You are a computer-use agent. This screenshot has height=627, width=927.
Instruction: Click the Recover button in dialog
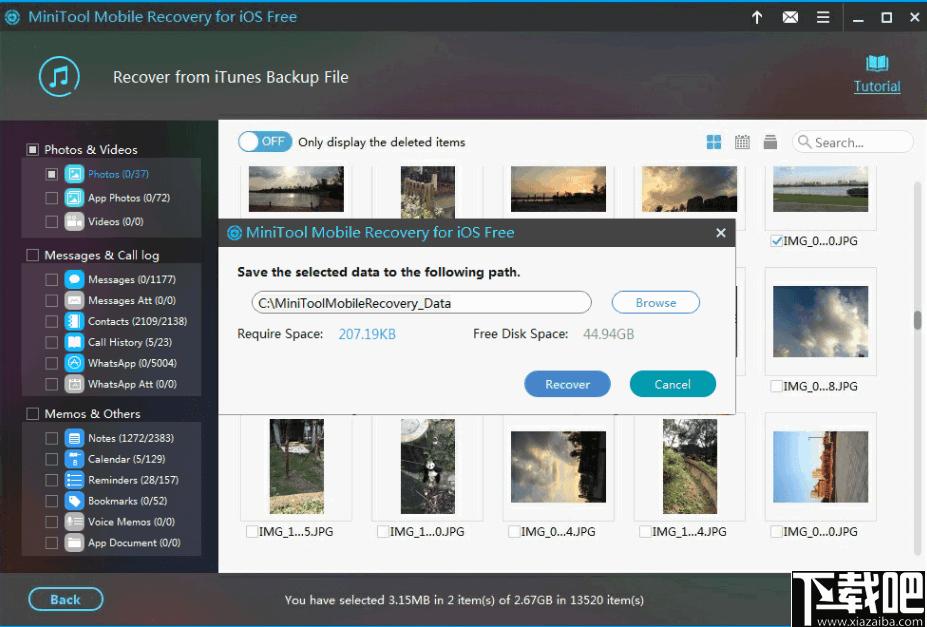click(x=567, y=384)
